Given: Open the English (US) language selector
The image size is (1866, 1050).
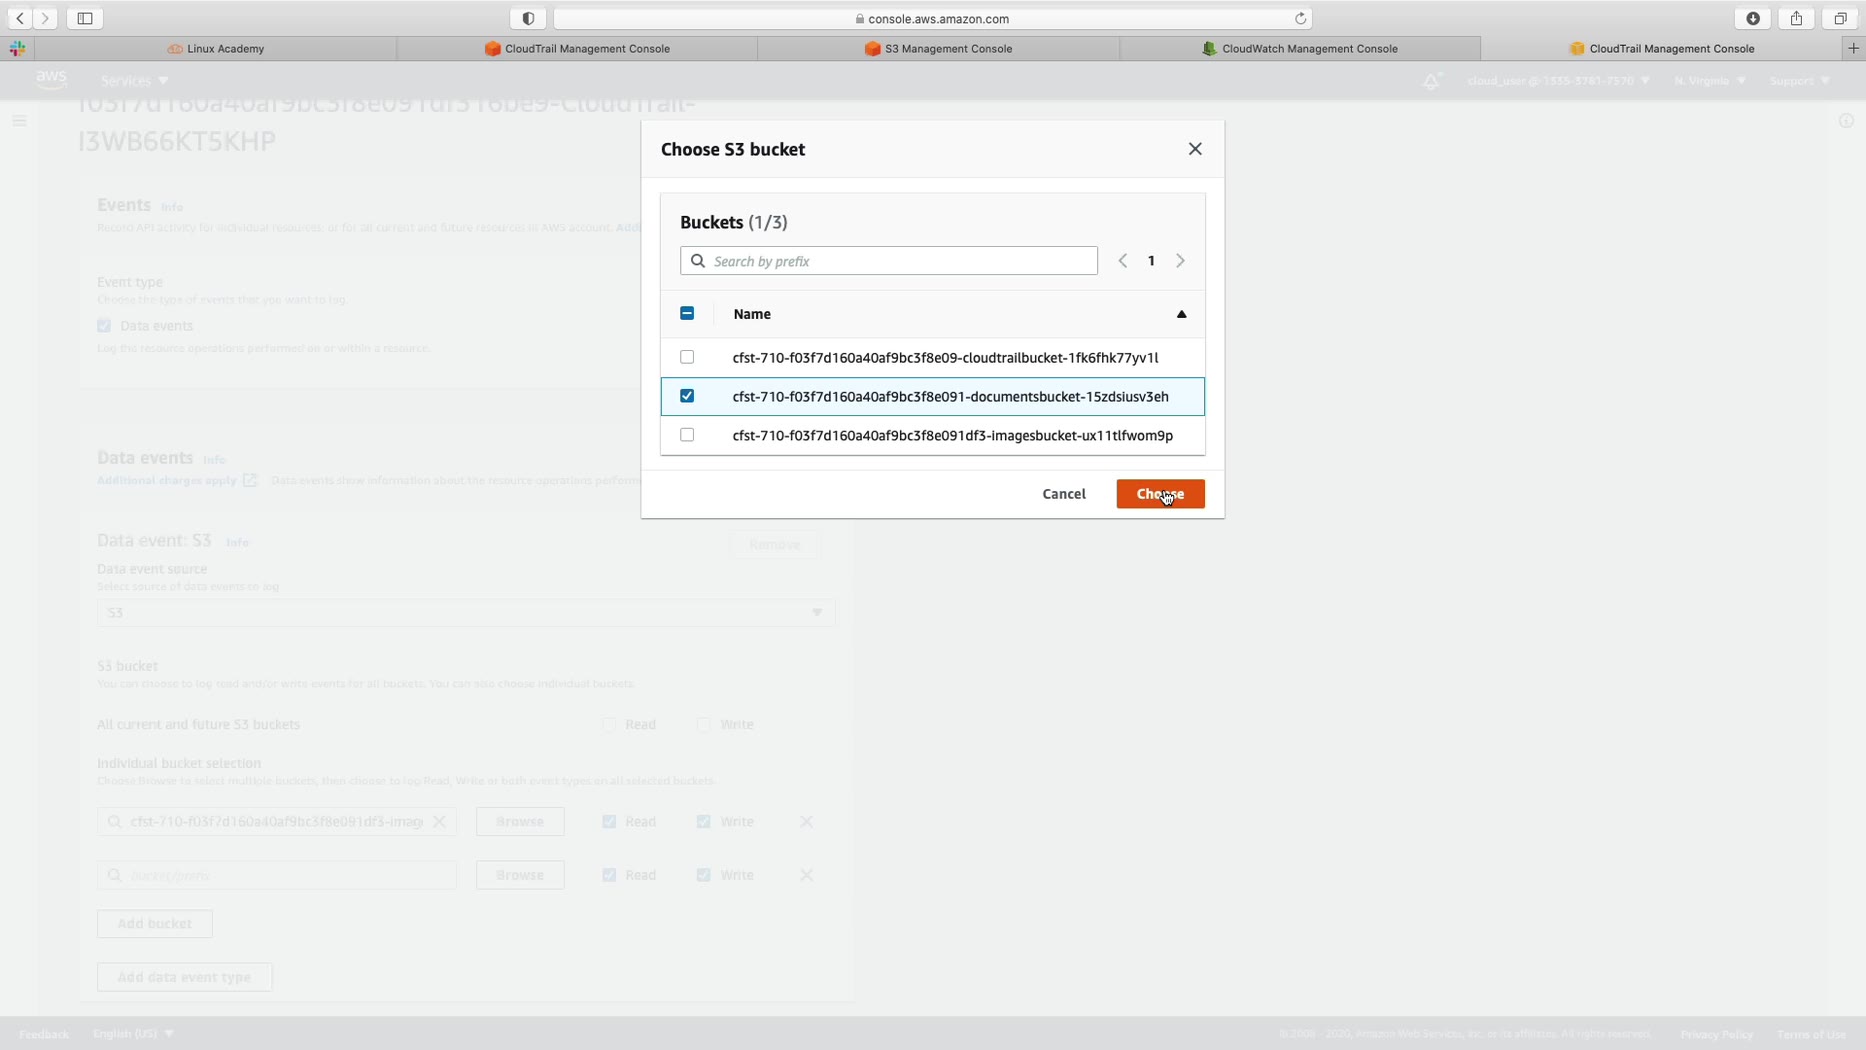Looking at the screenshot, I should (133, 1033).
